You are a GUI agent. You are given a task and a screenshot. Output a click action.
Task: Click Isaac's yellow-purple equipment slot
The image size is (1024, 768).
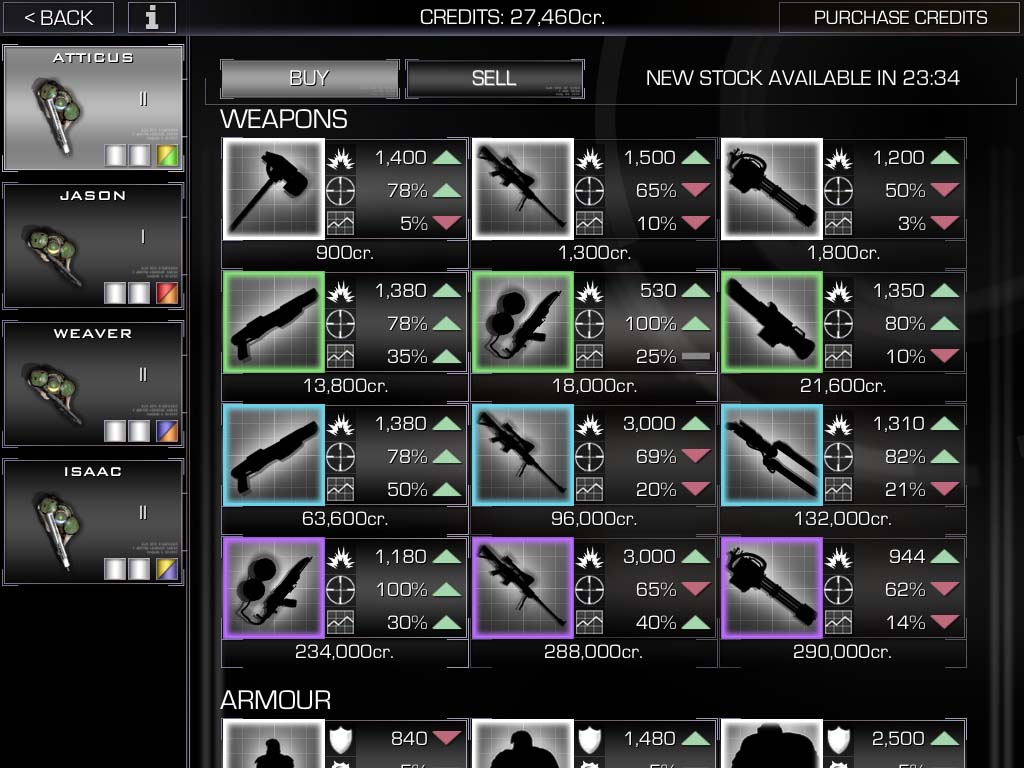click(x=167, y=569)
